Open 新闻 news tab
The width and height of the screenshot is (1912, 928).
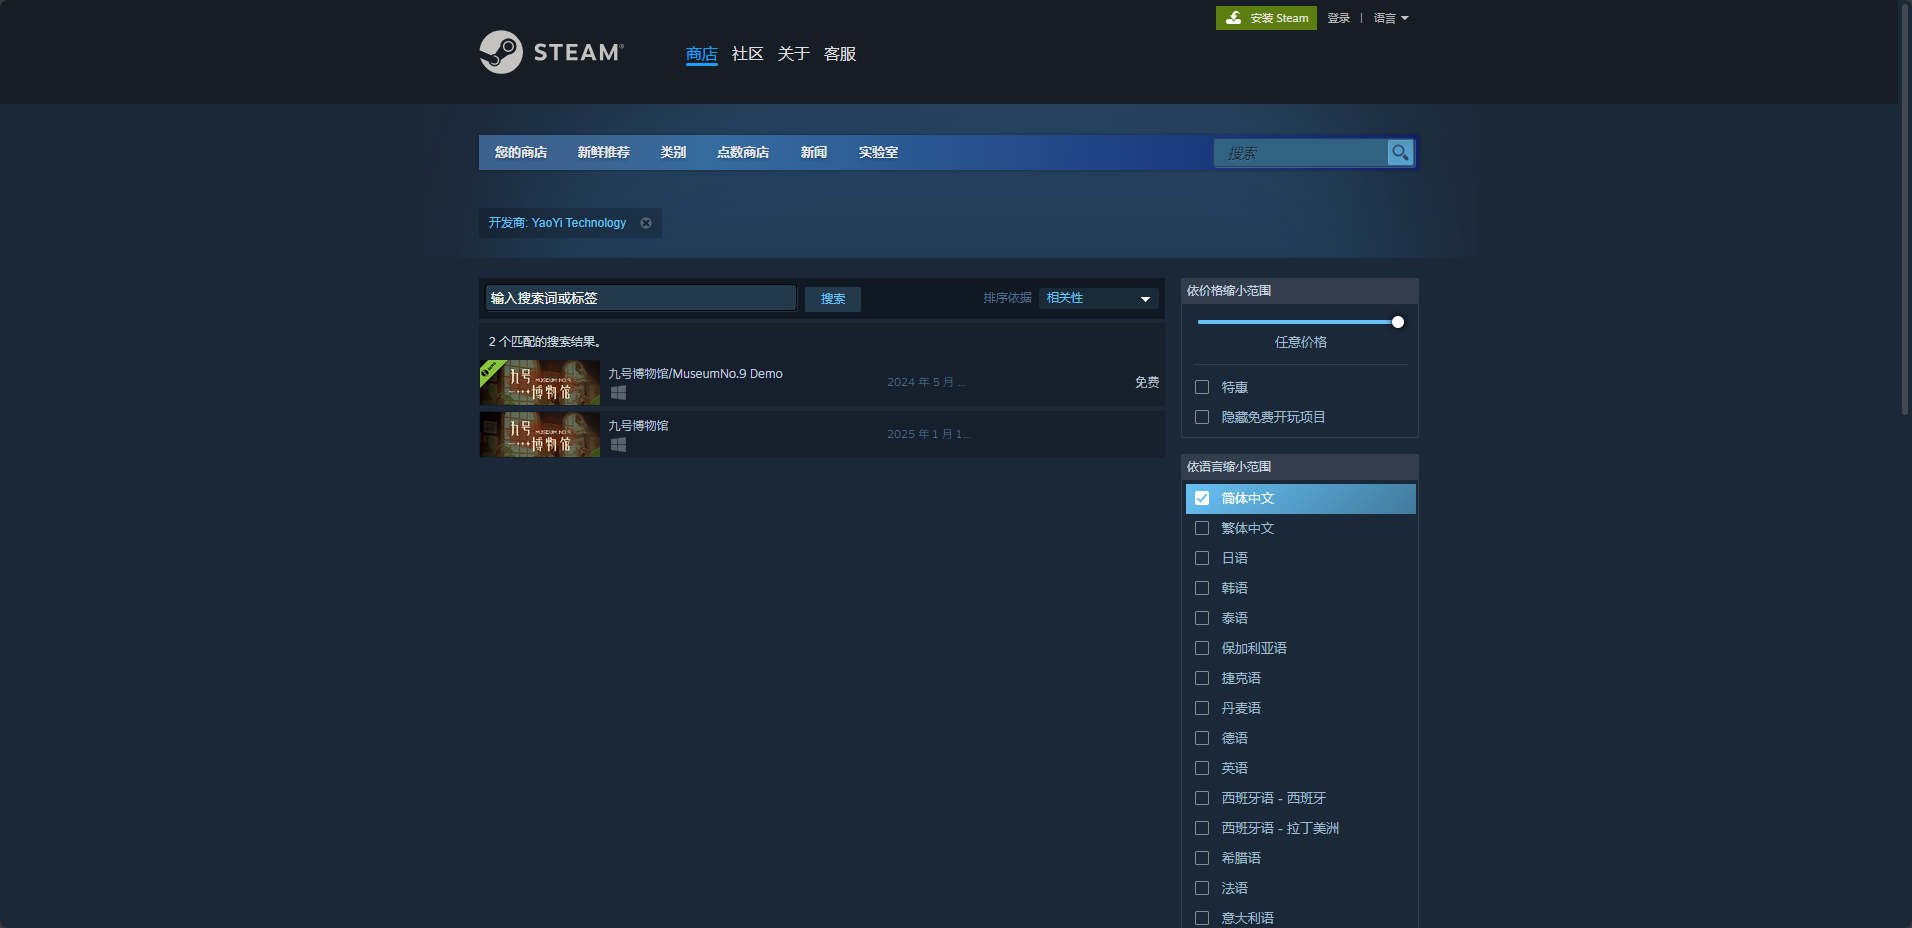814,152
